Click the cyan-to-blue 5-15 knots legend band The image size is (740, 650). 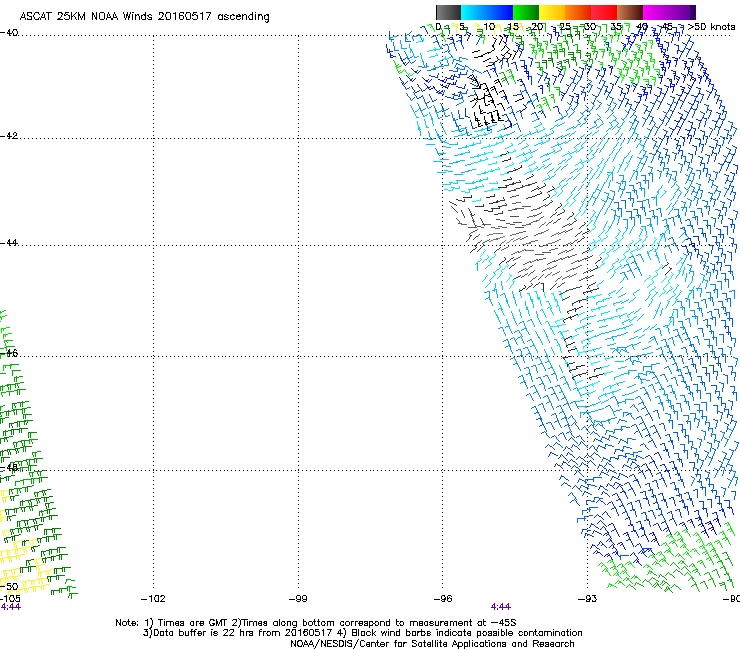click(487, 12)
